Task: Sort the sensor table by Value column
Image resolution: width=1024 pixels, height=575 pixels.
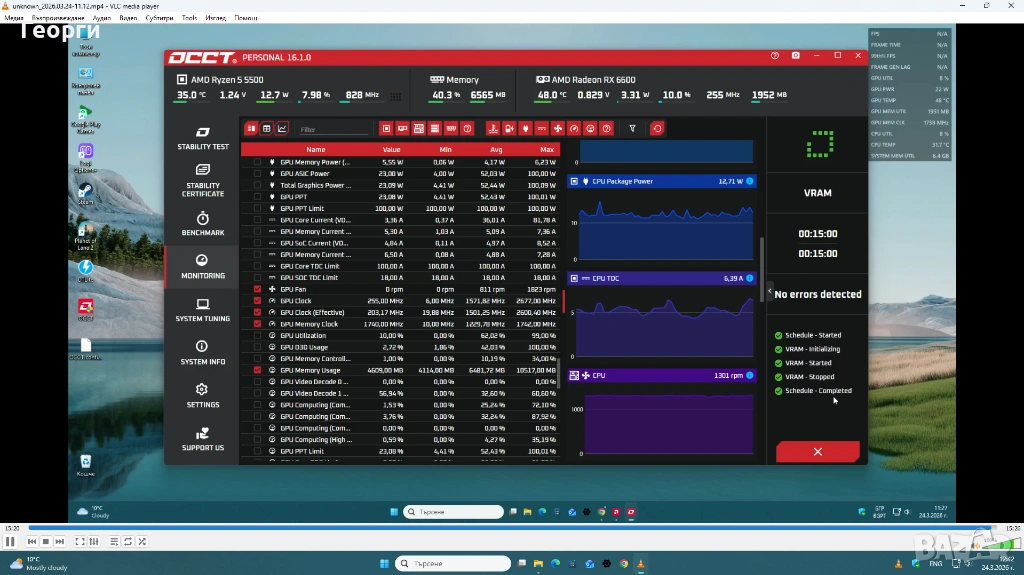Action: 391,149
